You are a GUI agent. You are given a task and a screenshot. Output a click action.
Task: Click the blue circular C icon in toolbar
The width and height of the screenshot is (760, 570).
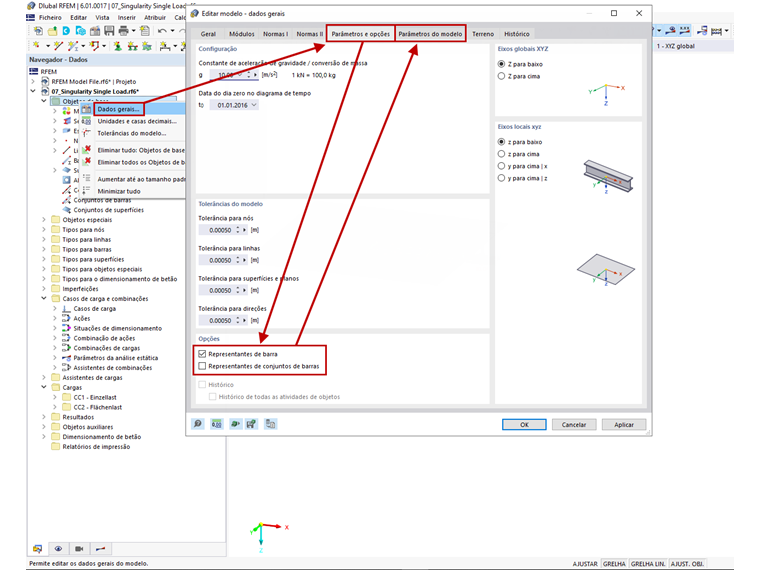pos(66,31)
